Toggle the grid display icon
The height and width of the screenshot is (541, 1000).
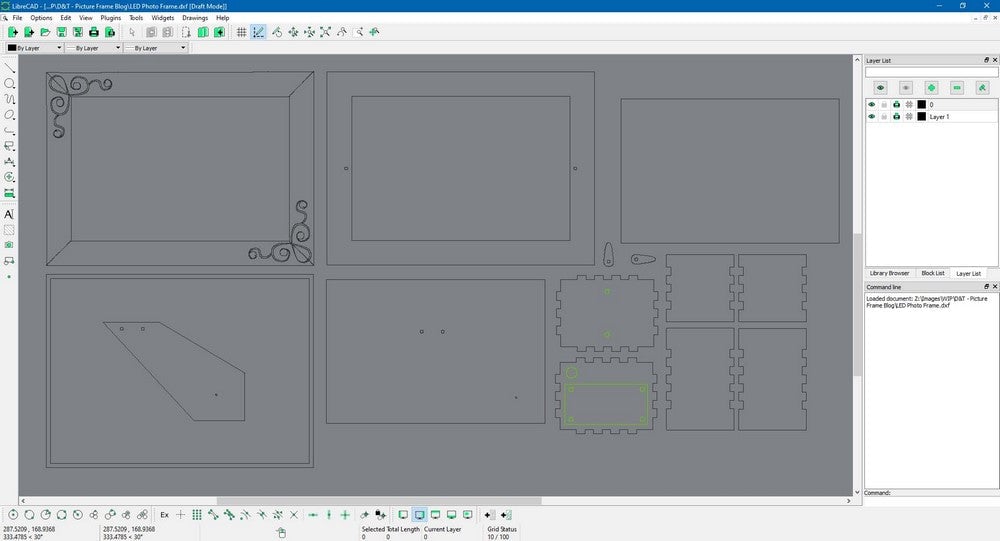[242, 32]
